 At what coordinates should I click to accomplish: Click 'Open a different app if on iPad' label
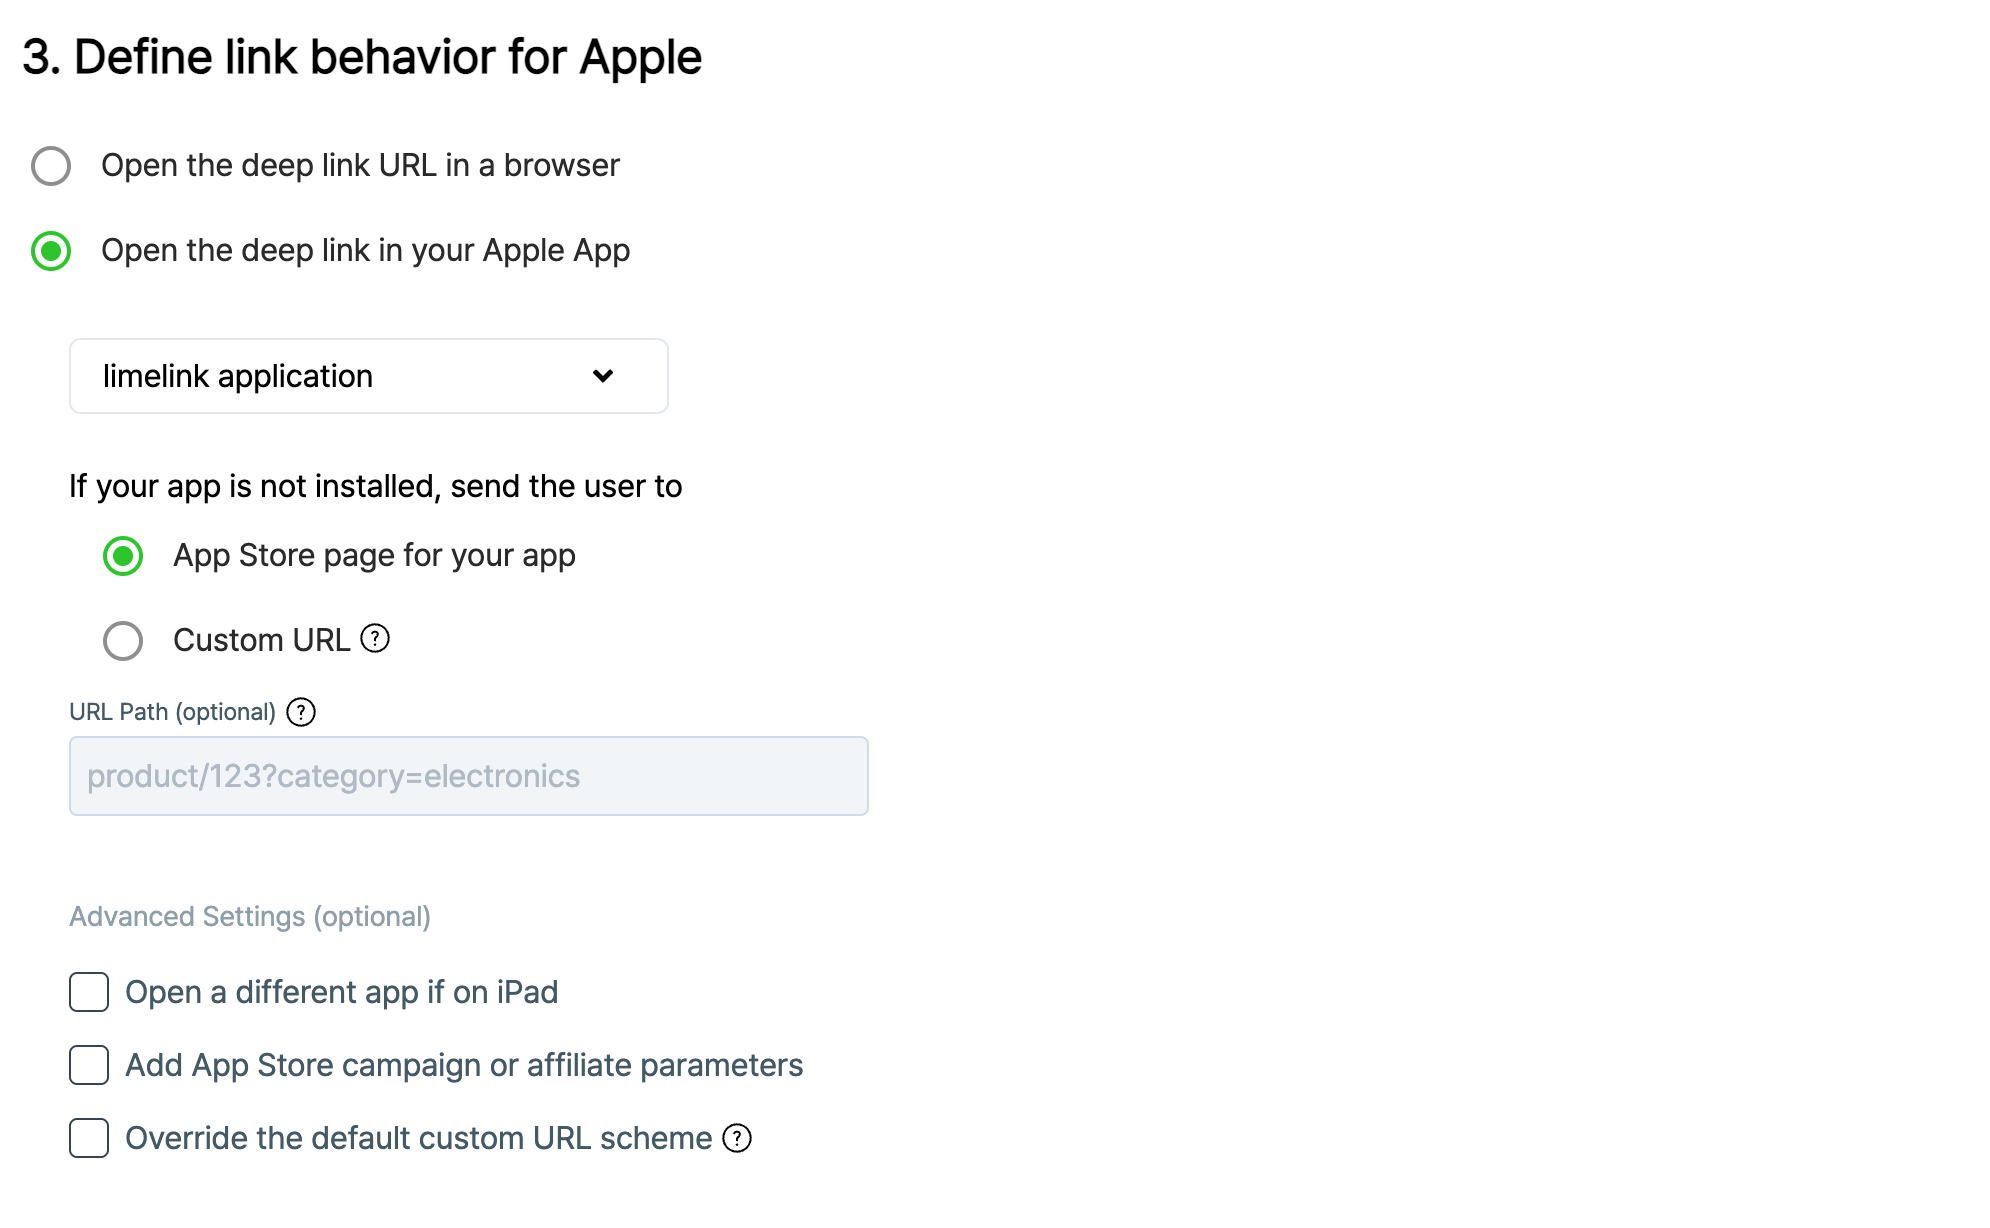[x=341, y=992]
